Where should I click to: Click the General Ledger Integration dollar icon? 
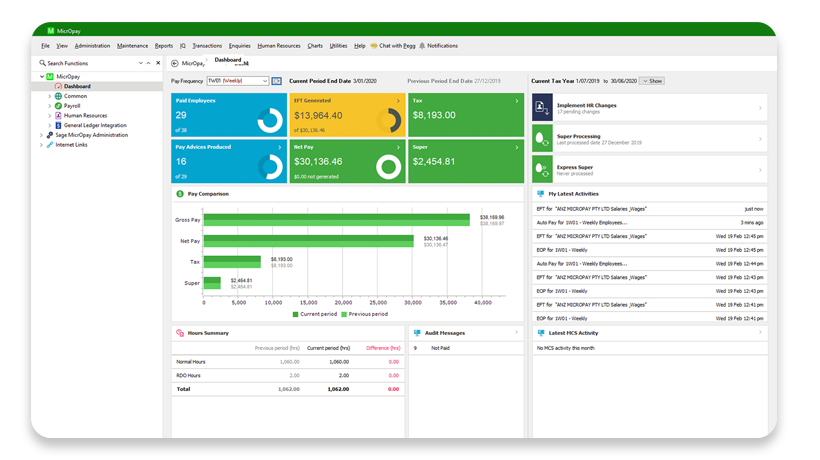(x=58, y=125)
